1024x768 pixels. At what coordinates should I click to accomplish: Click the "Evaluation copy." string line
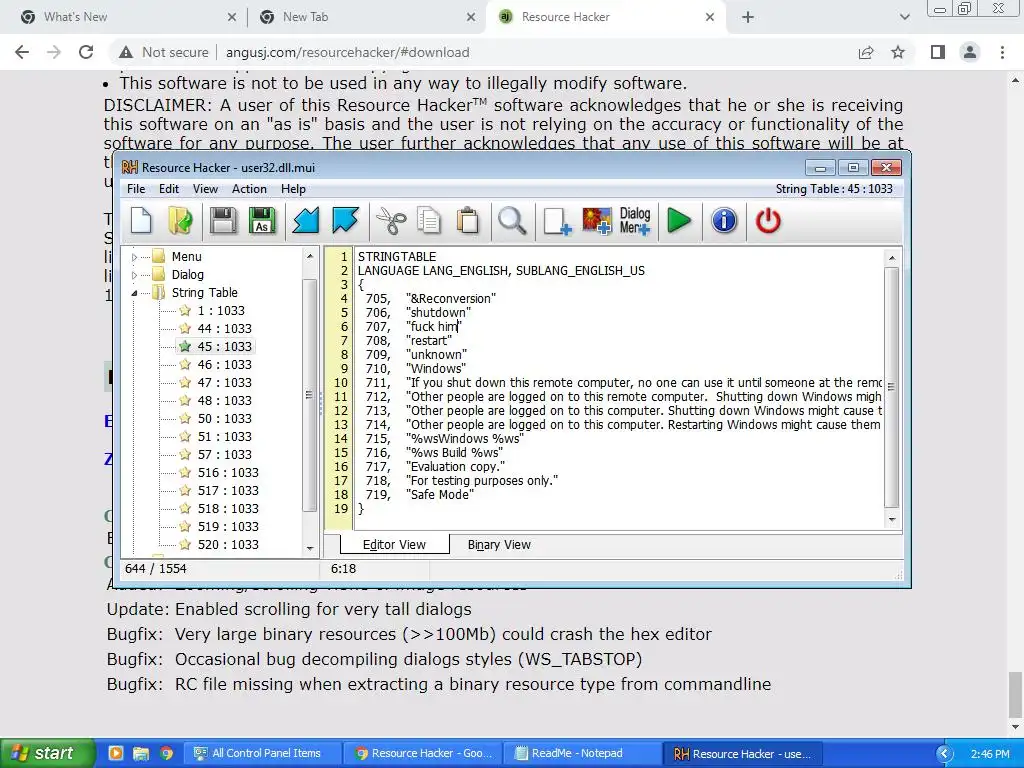pyautogui.click(x=455, y=467)
